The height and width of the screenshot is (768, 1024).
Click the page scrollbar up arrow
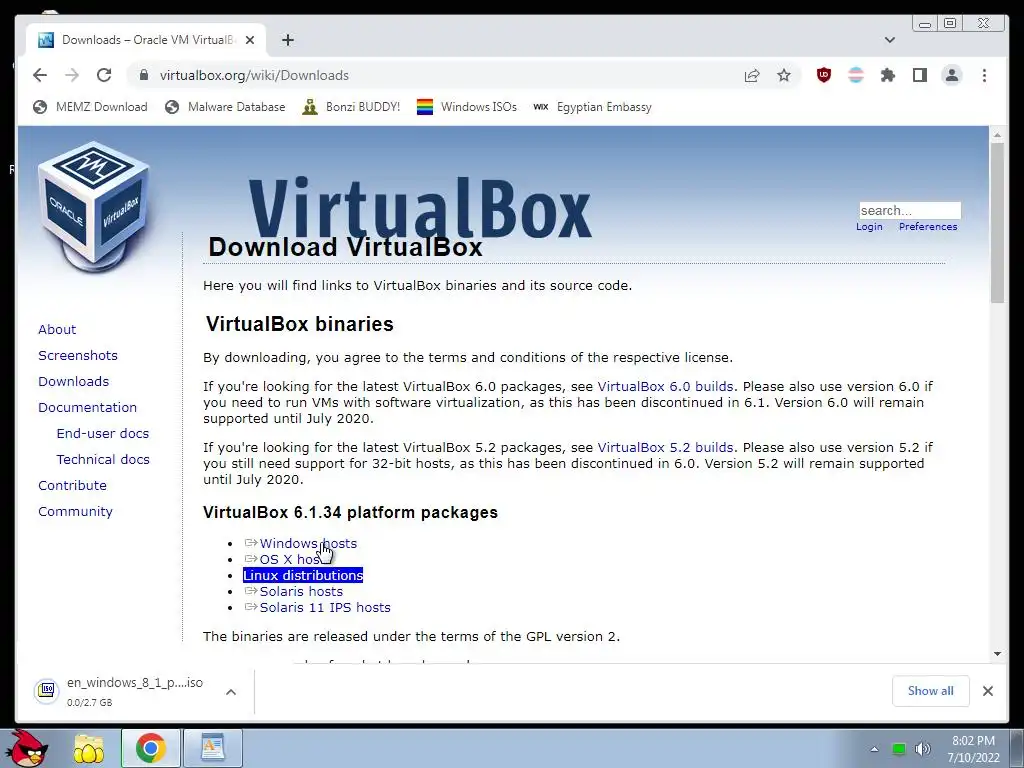point(997,135)
